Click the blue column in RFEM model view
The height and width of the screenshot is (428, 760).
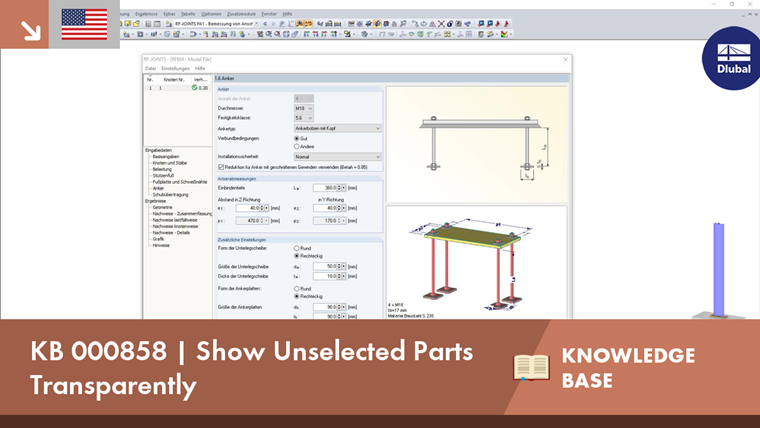point(718,269)
